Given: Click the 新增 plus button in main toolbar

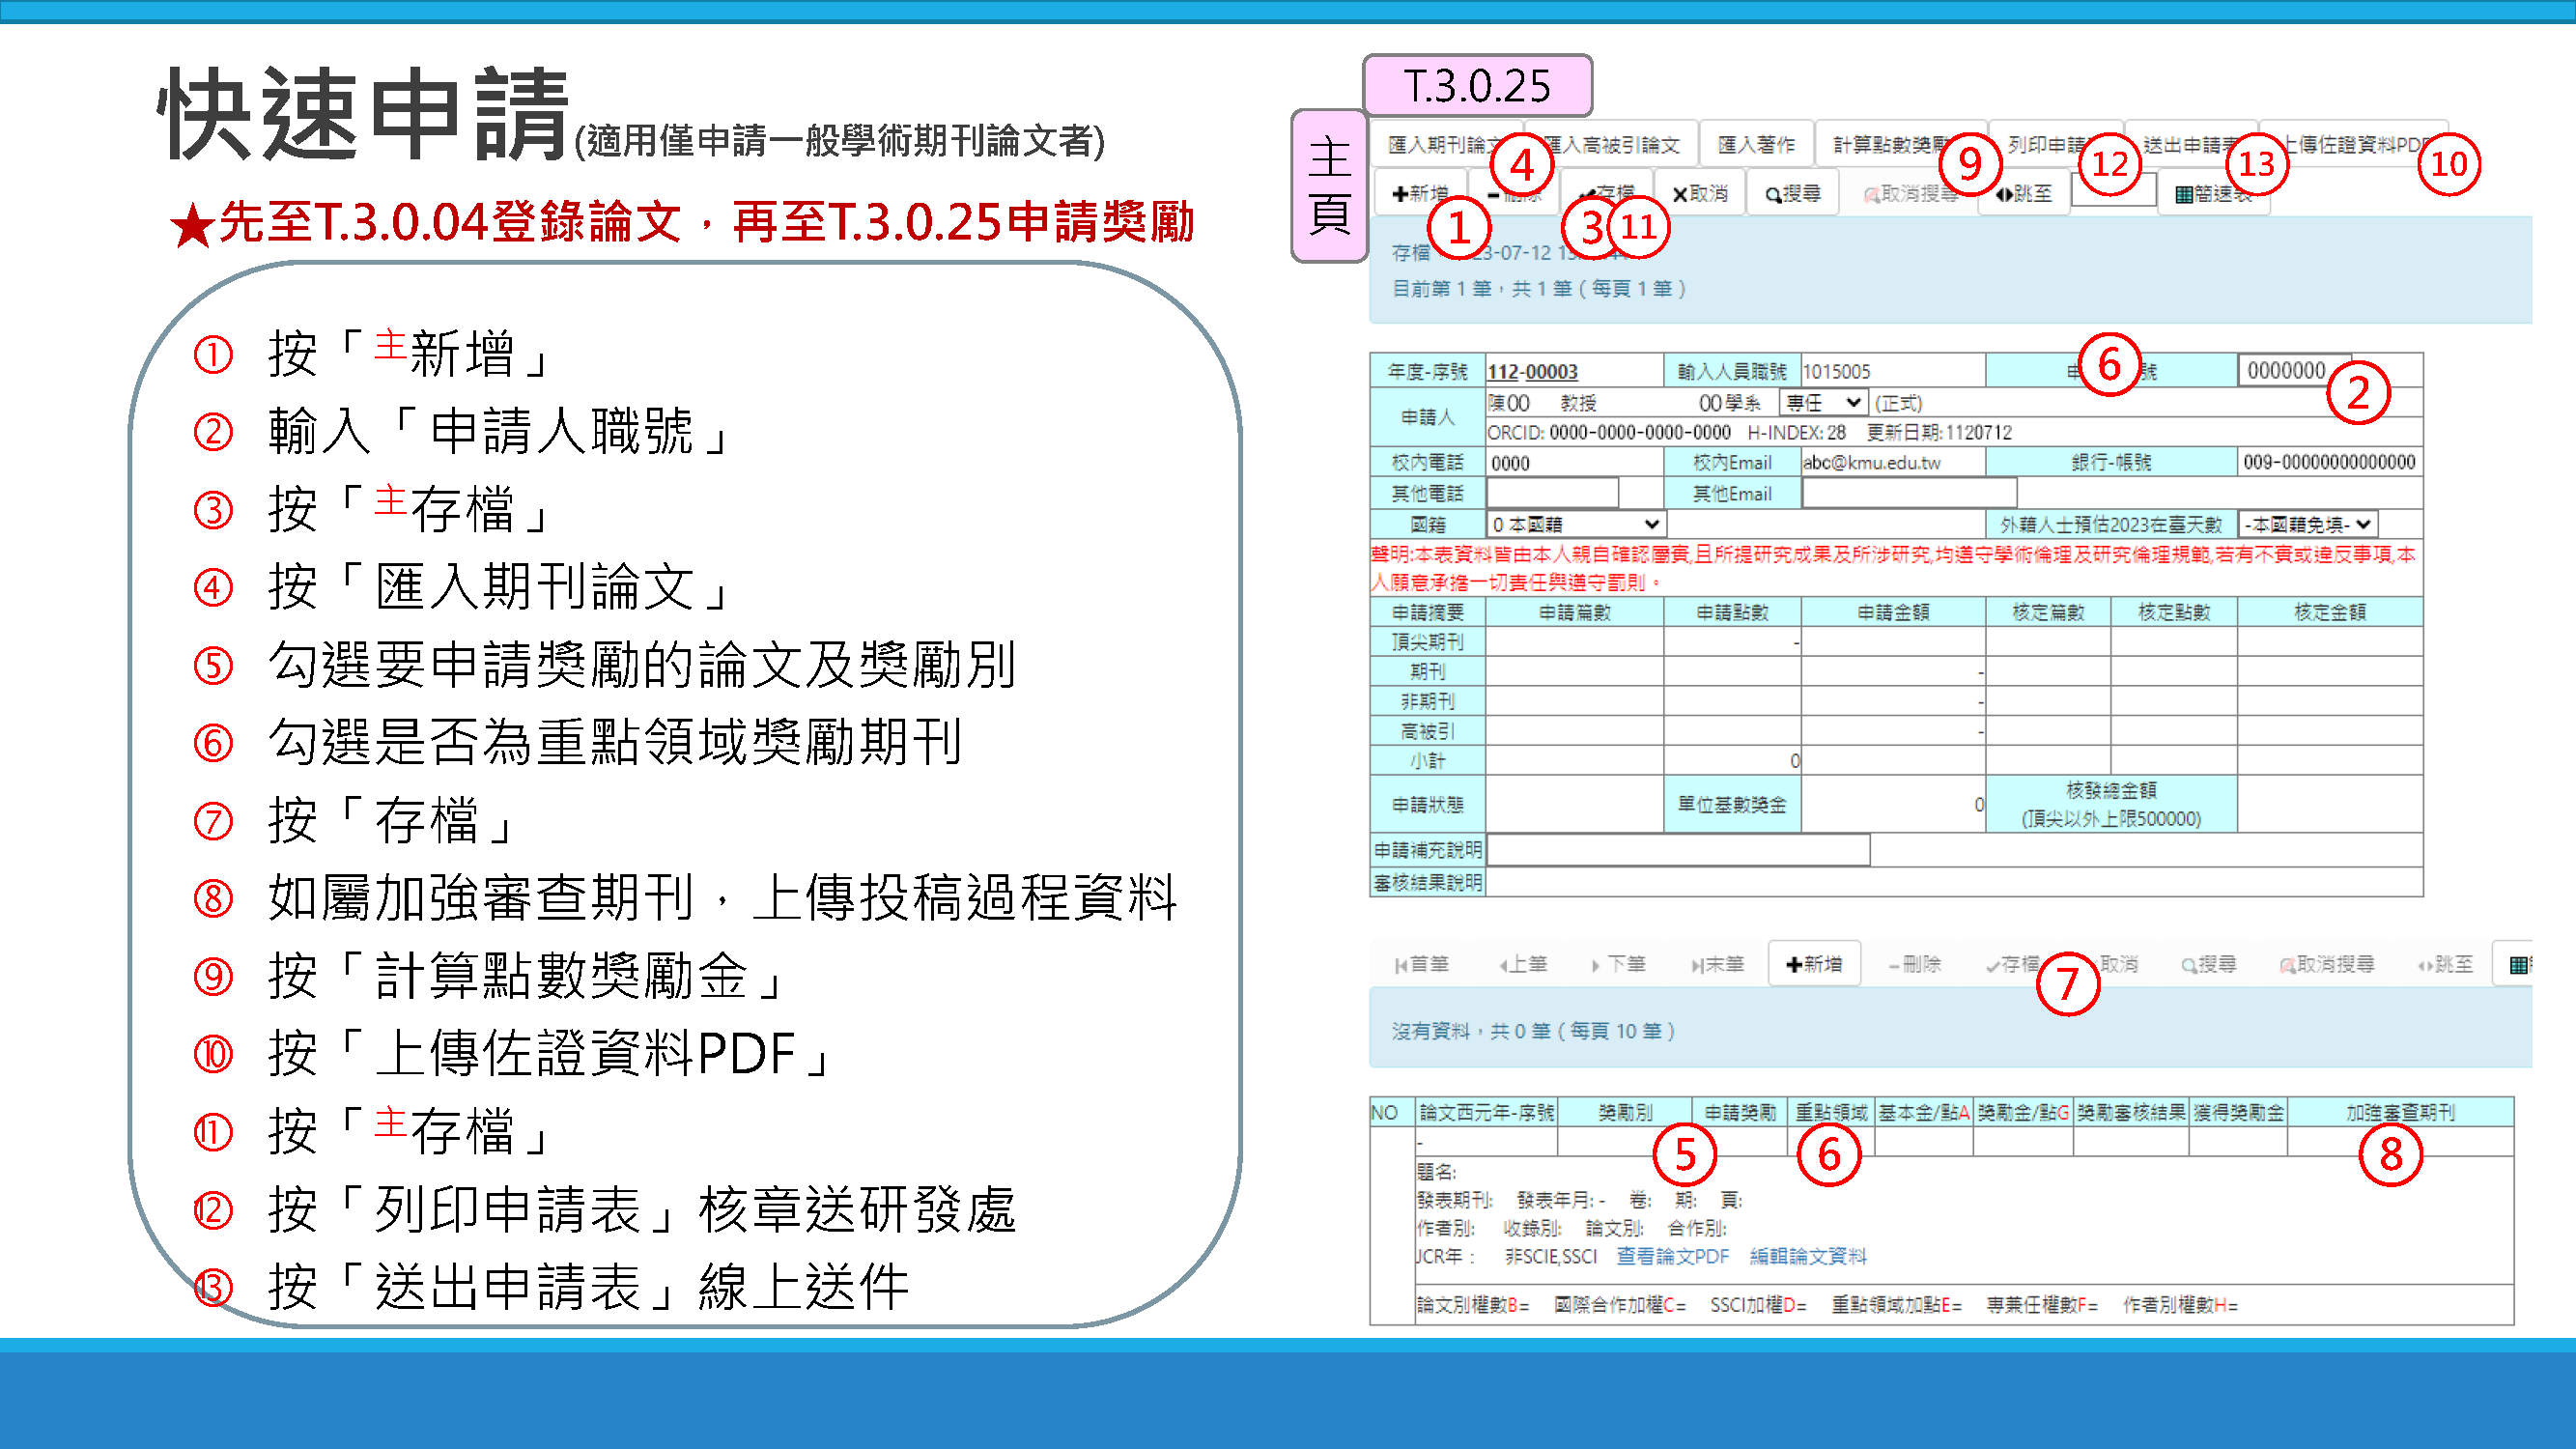Looking at the screenshot, I should point(1420,193).
